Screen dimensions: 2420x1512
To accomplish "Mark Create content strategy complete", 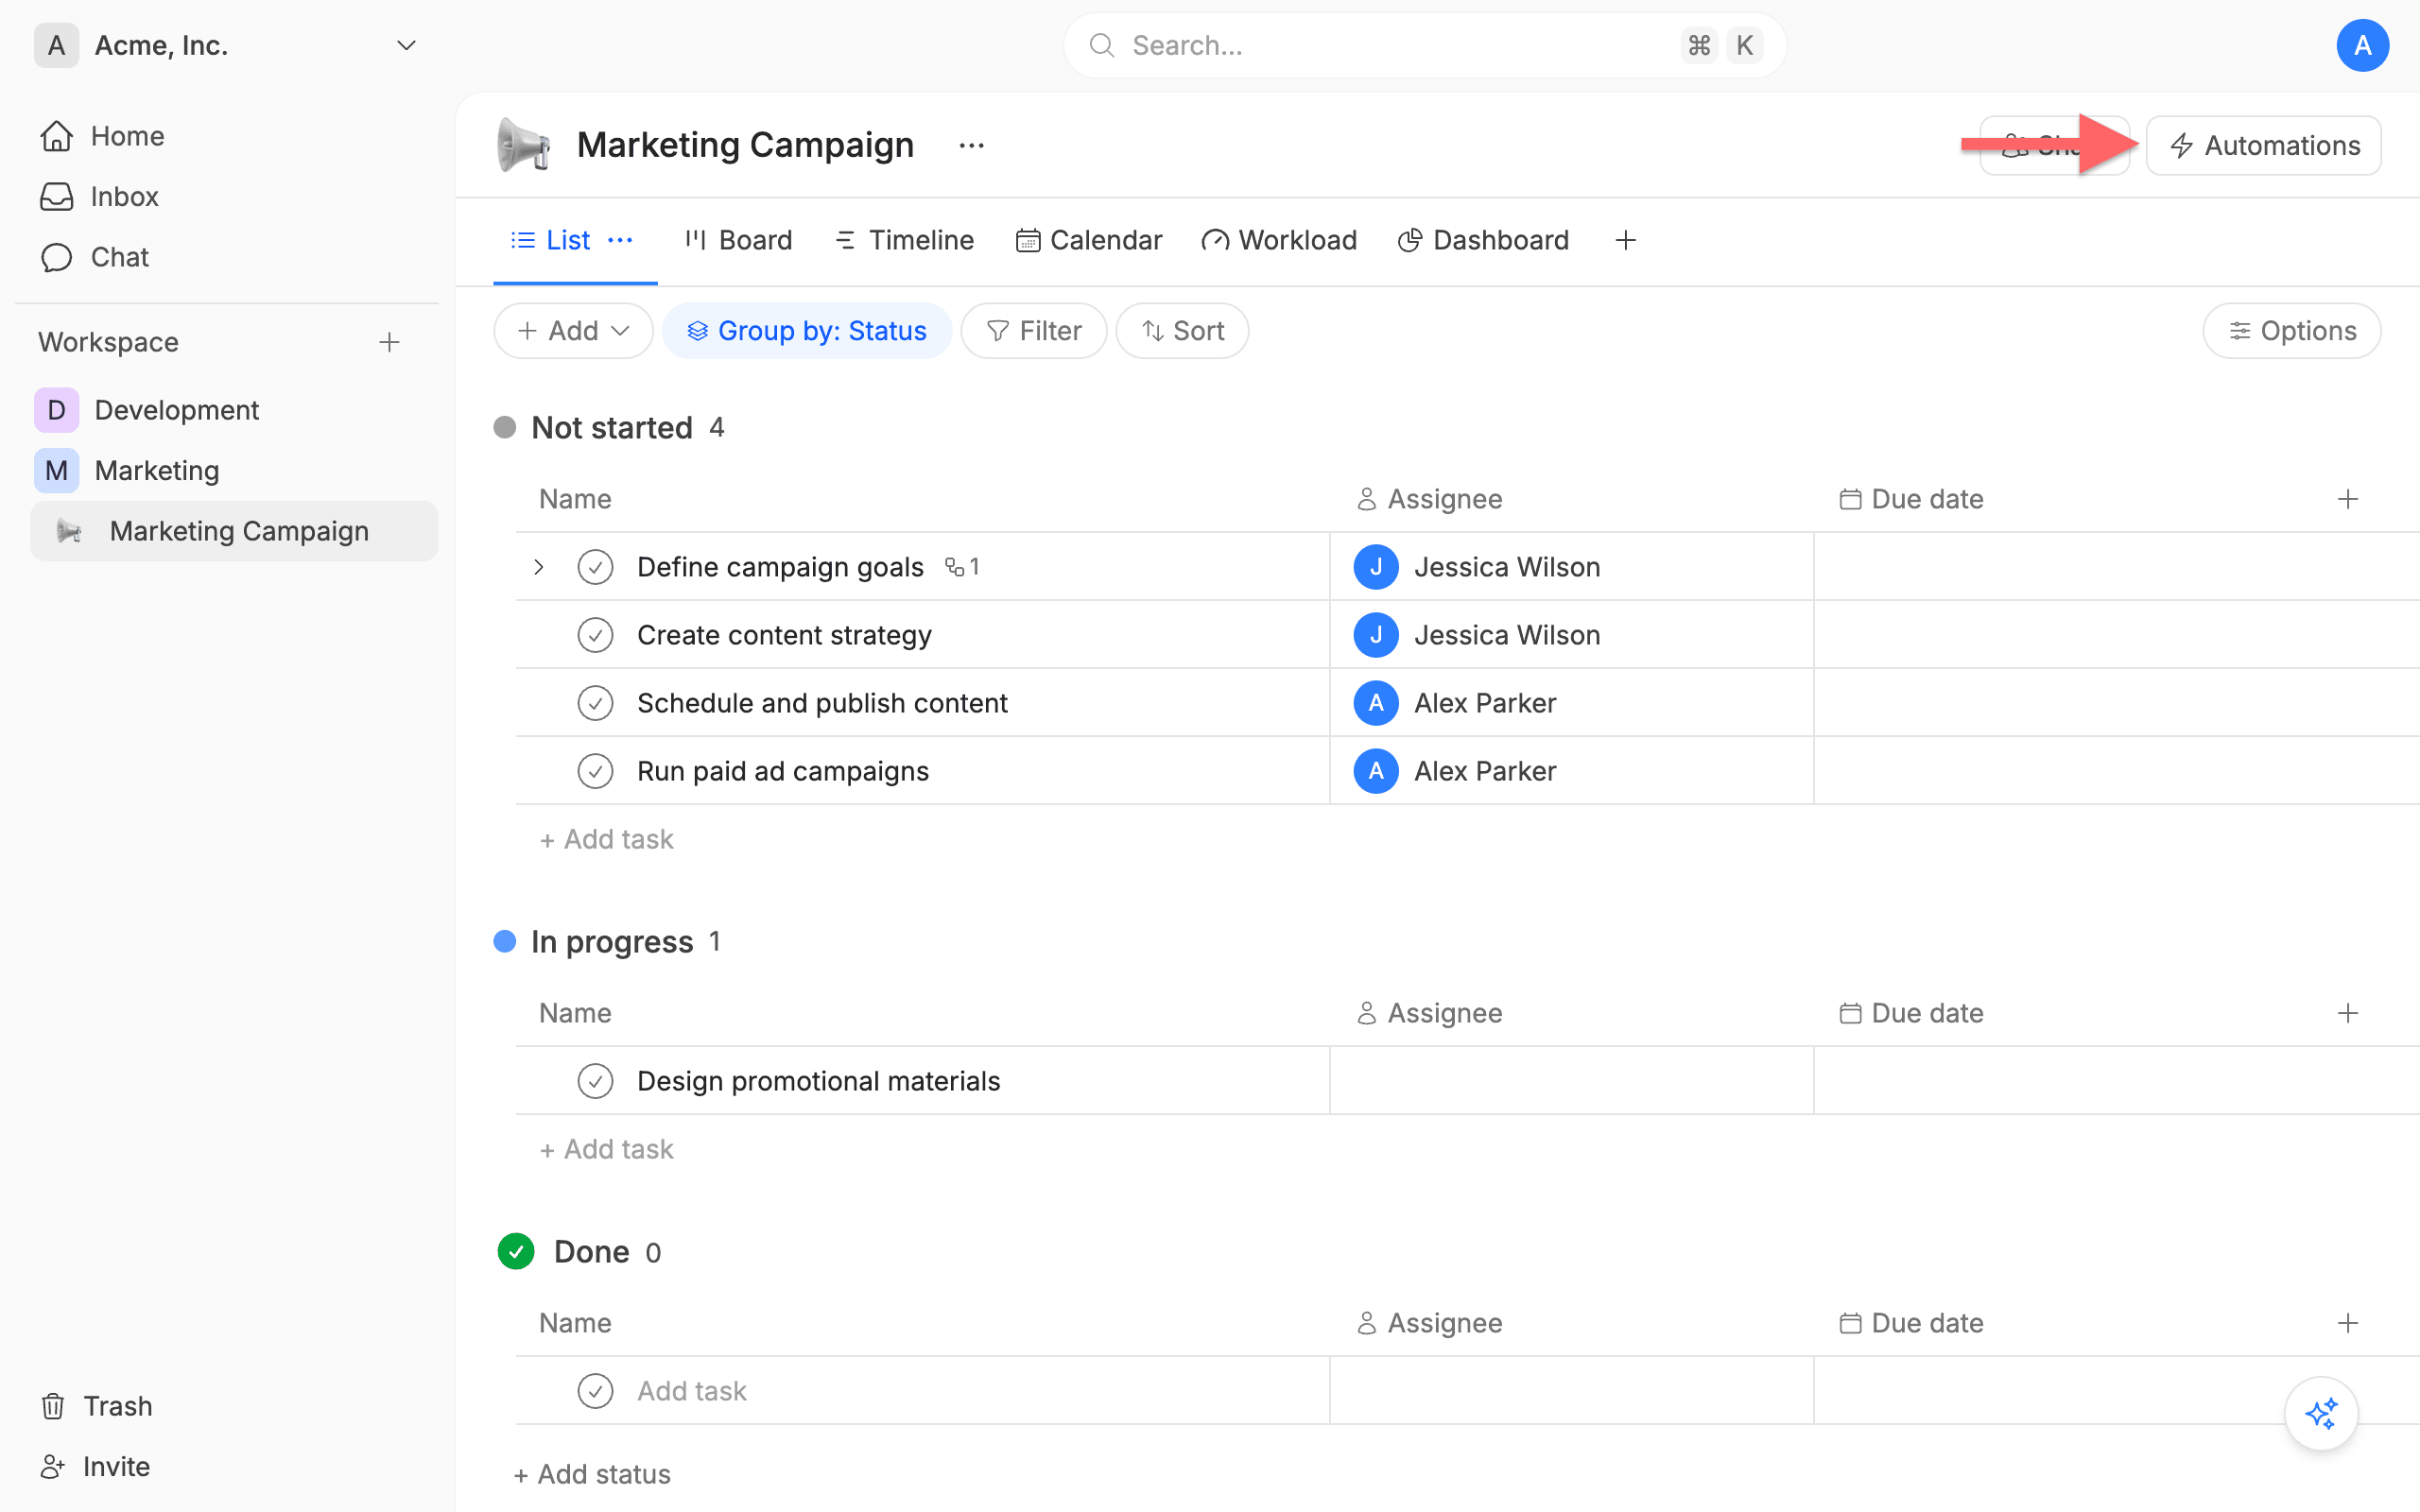I will point(595,635).
